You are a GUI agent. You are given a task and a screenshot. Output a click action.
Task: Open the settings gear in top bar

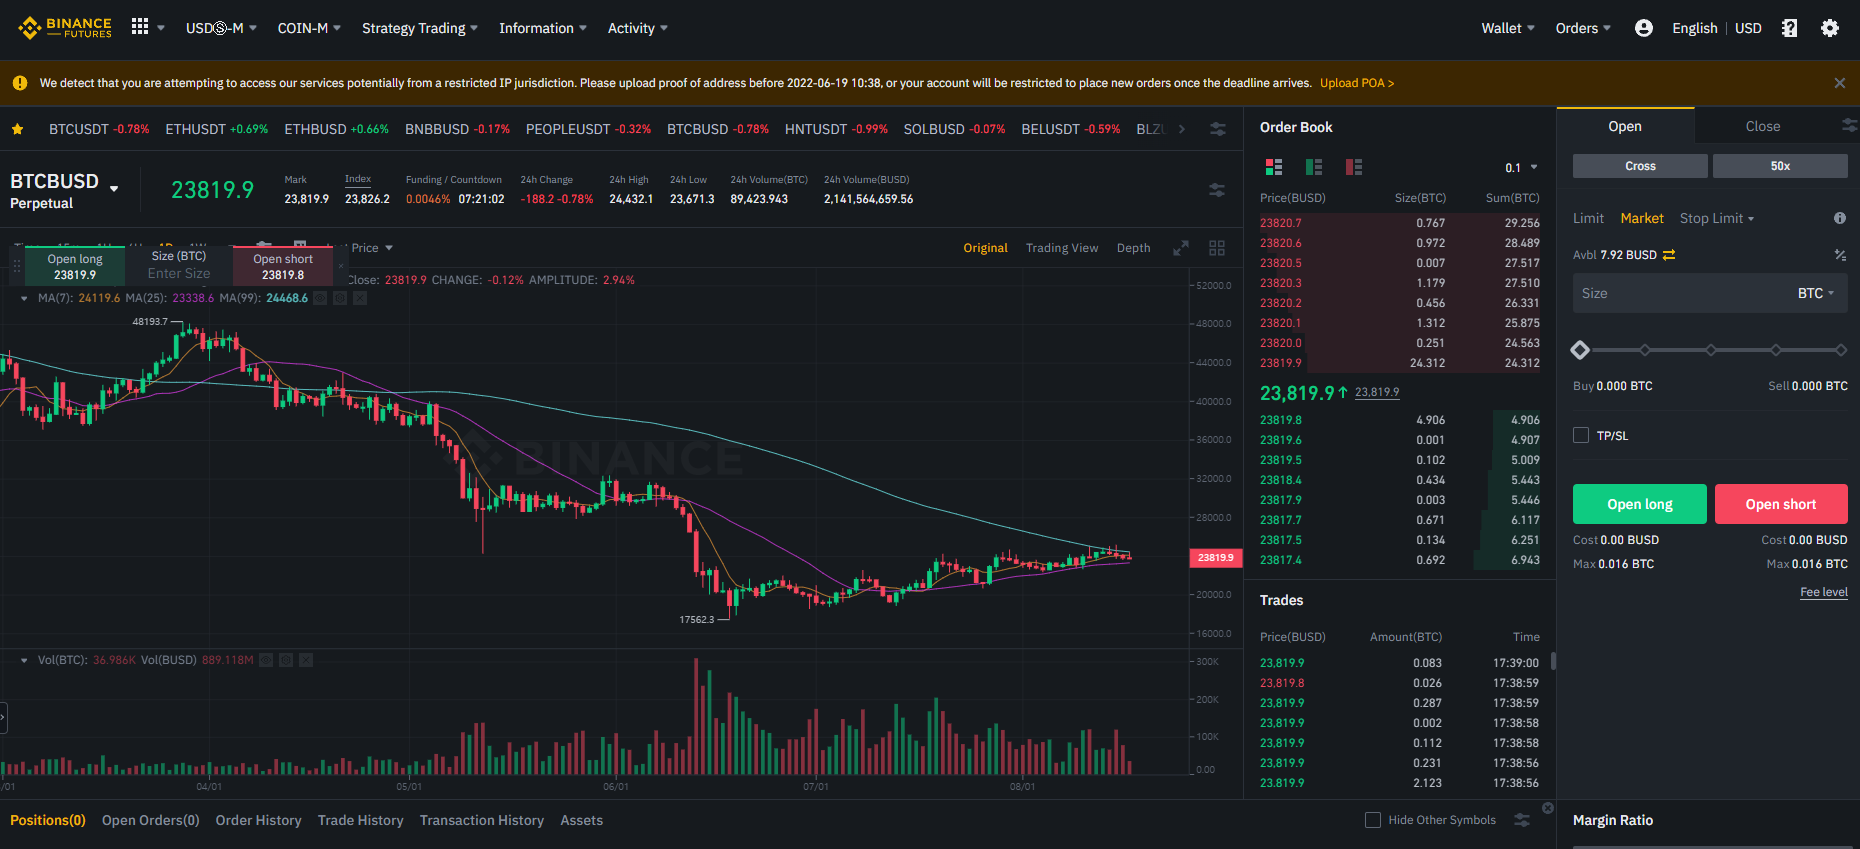[1830, 28]
